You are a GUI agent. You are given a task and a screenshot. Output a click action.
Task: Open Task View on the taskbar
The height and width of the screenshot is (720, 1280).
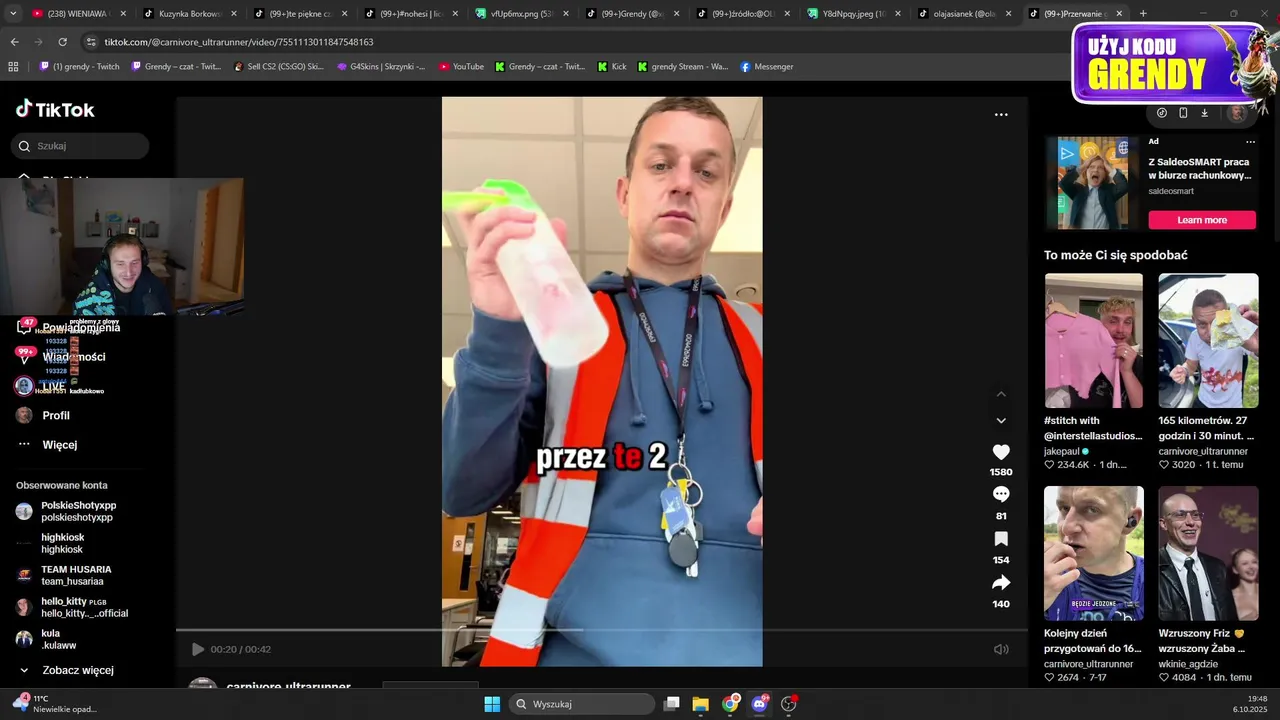[x=672, y=704]
